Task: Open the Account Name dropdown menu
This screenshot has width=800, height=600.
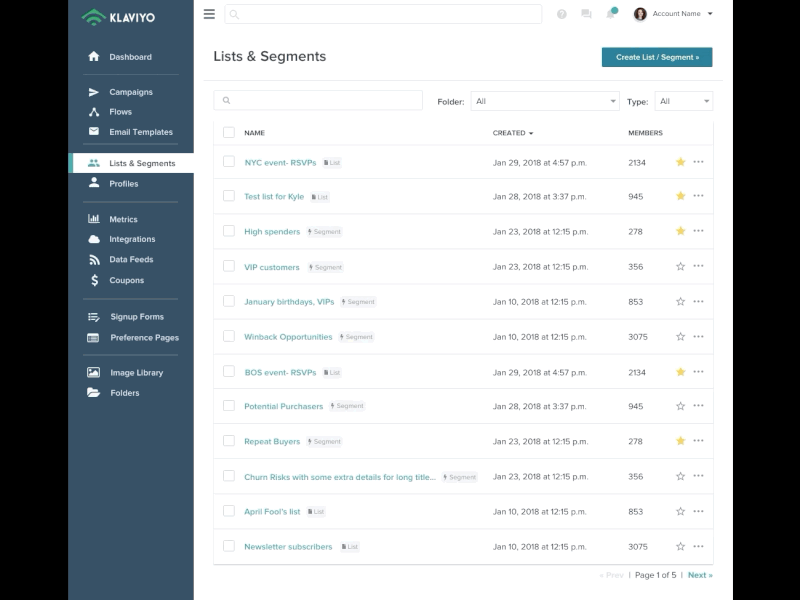Action: (x=674, y=14)
